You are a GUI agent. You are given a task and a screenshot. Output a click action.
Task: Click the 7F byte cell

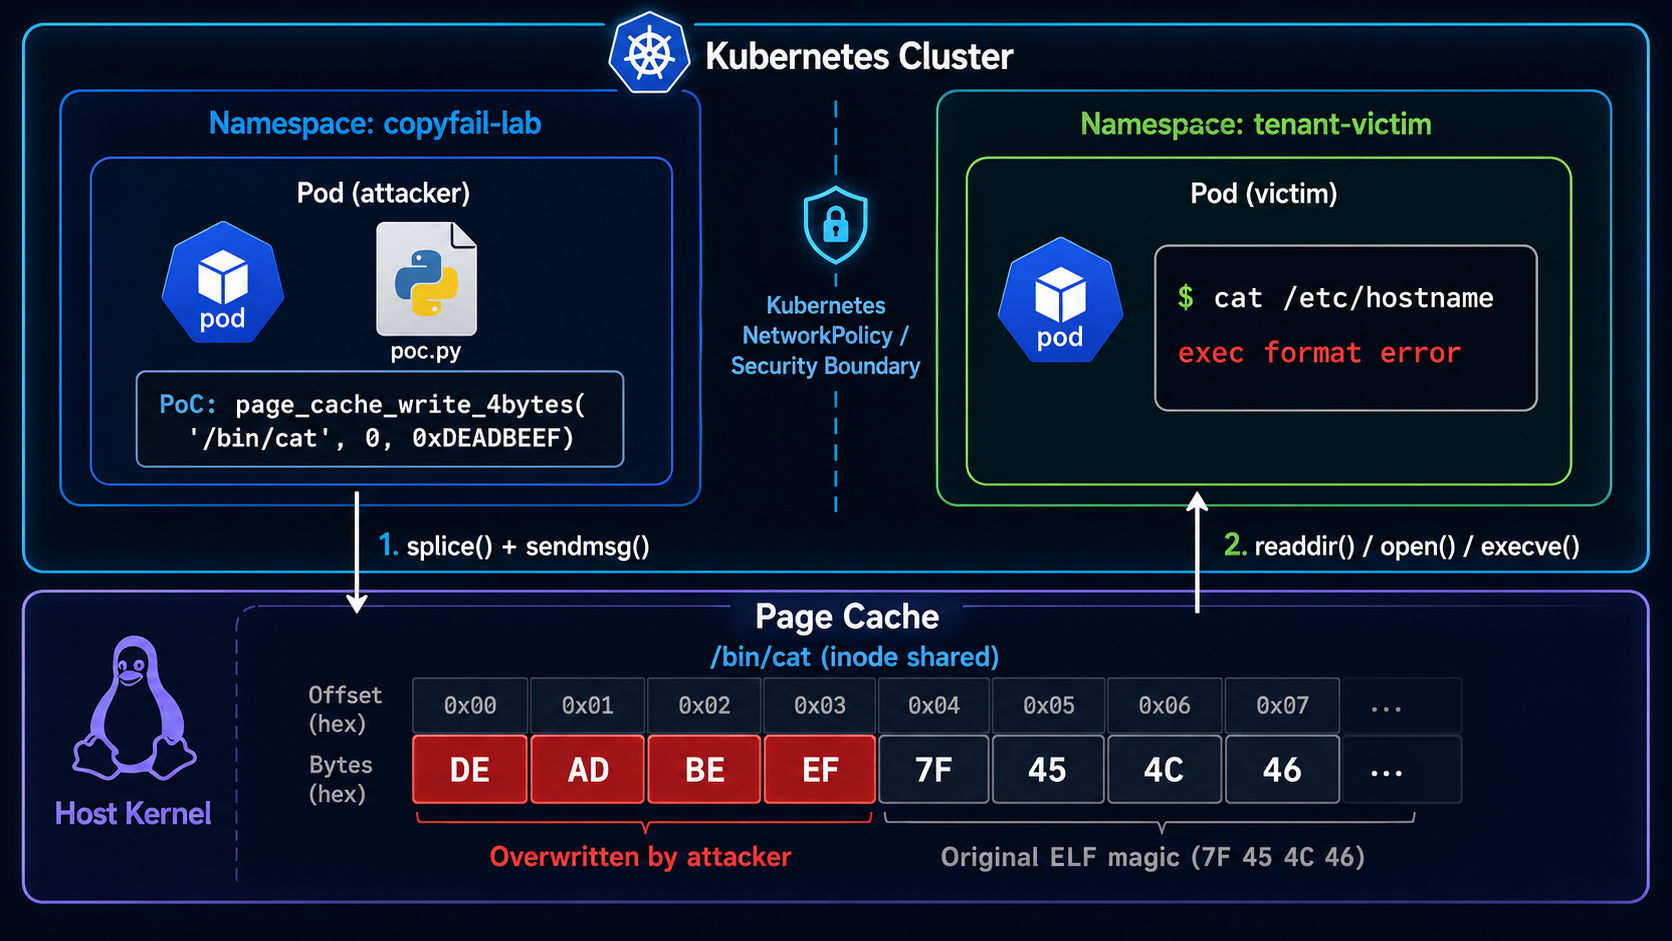(934, 770)
